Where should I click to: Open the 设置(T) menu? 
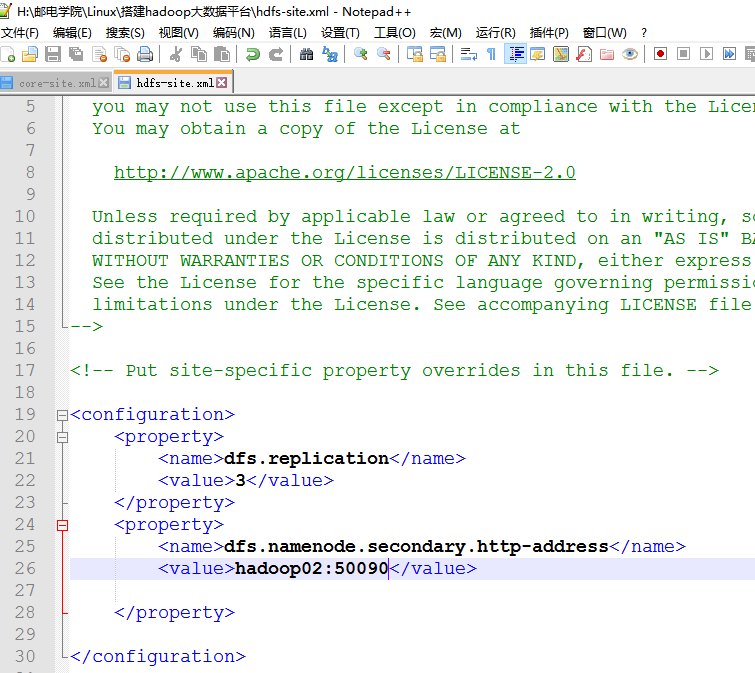340,33
